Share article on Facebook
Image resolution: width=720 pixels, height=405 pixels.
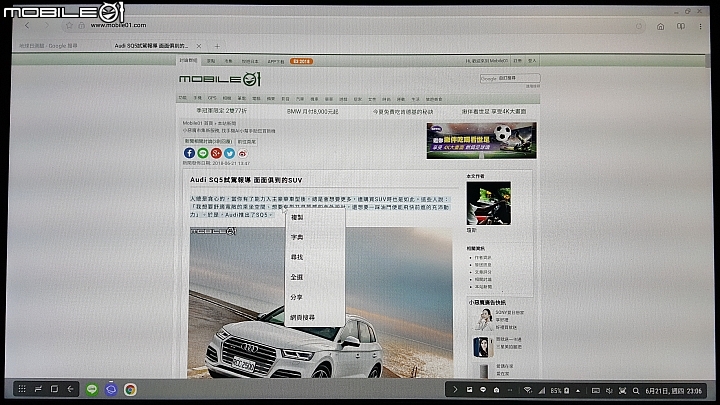click(x=189, y=153)
